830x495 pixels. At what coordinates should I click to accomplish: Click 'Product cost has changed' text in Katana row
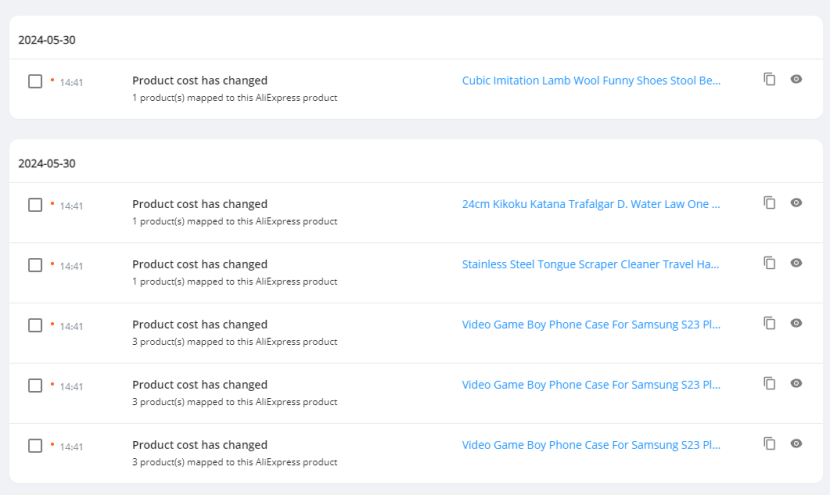pyautogui.click(x=200, y=204)
